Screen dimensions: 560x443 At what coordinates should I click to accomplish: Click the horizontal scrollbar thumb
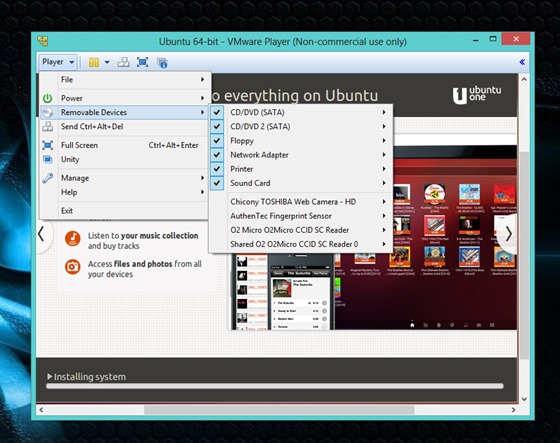[x=279, y=410]
